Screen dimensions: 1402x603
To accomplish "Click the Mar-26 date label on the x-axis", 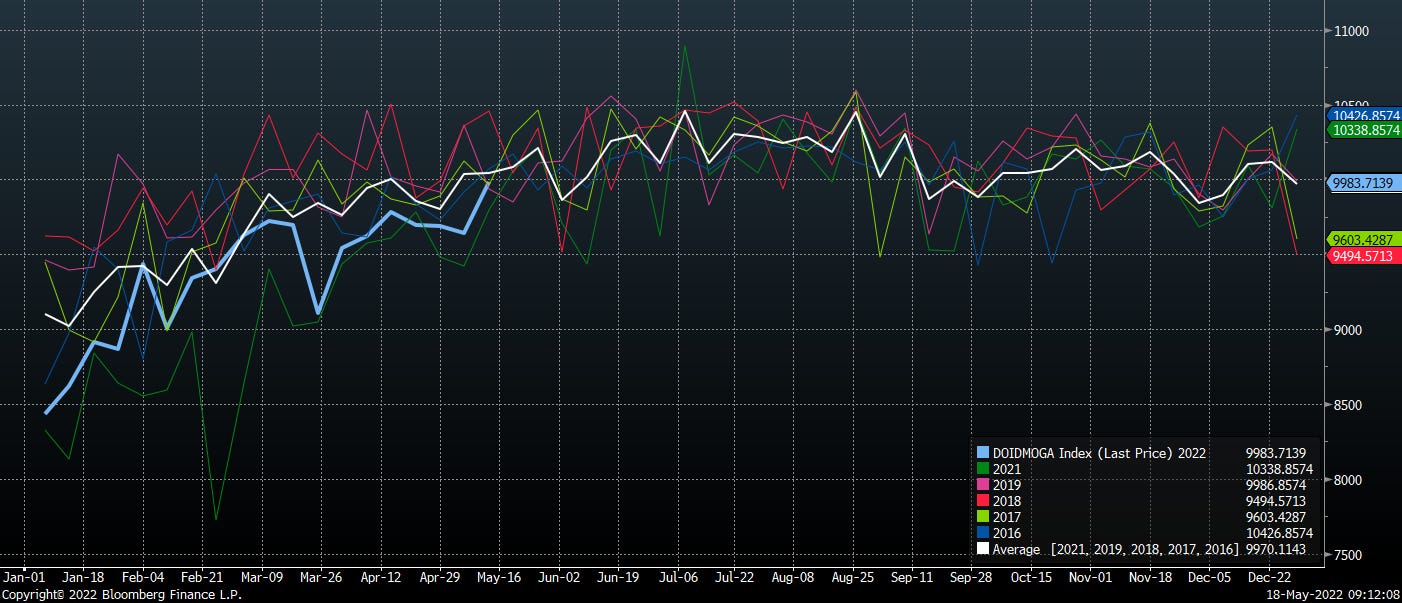I will [x=321, y=578].
